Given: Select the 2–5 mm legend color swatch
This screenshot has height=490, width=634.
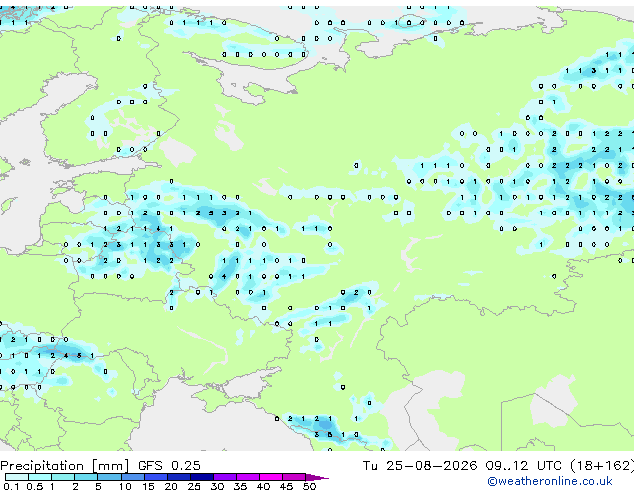Looking at the screenshot, I should pyautogui.click(x=86, y=477).
